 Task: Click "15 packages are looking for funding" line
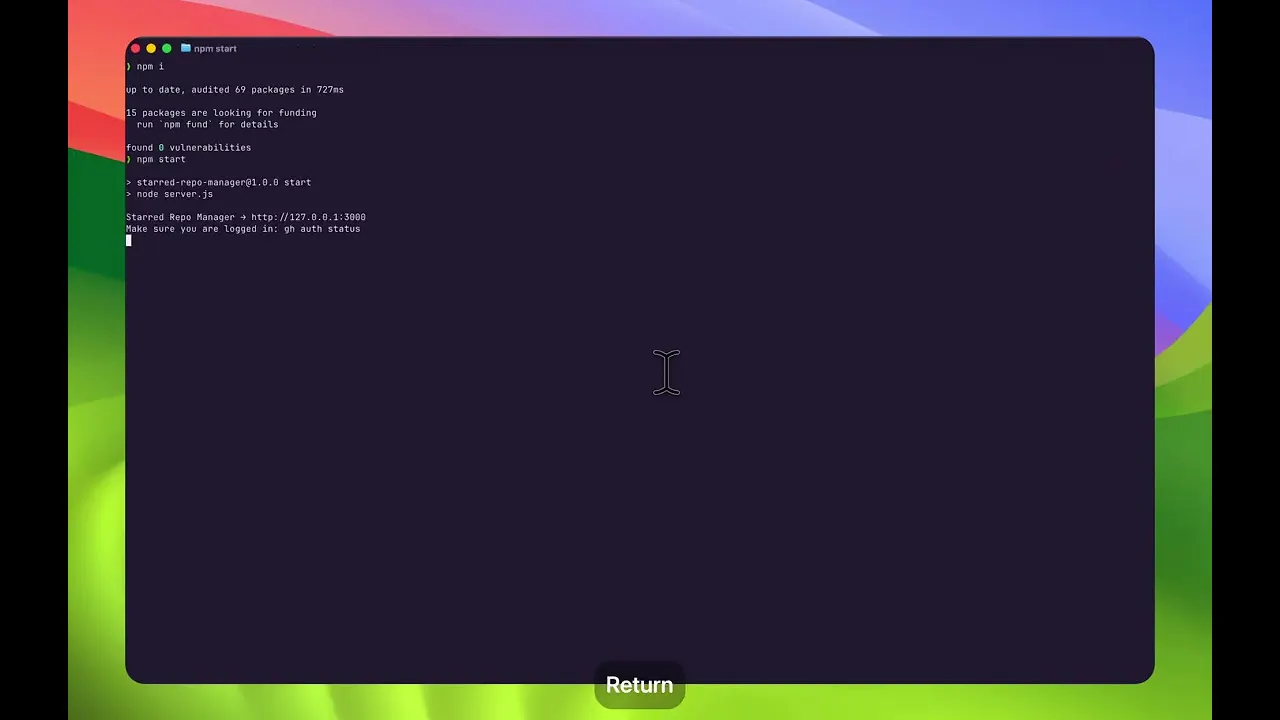coord(221,113)
